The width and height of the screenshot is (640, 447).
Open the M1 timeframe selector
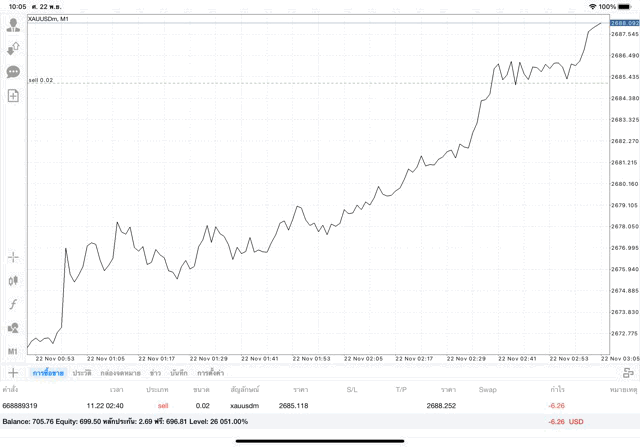pyautogui.click(x=13, y=351)
